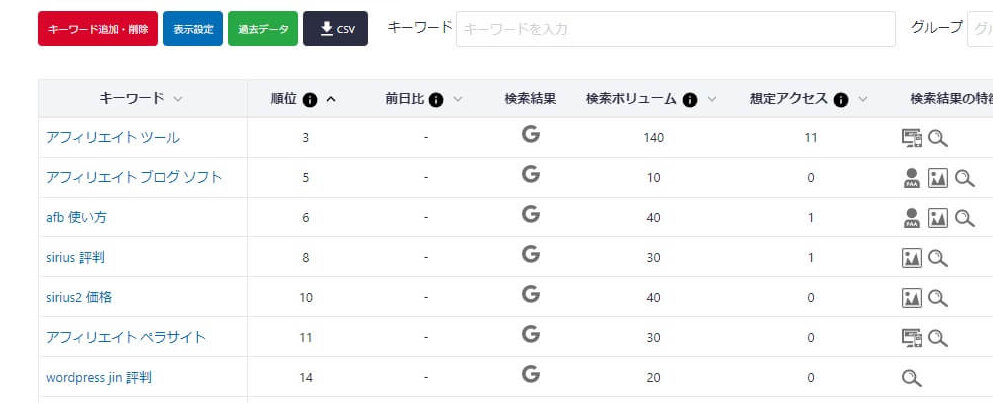
Task: Expand the キーワード column sort chevron
Action: tap(178, 99)
